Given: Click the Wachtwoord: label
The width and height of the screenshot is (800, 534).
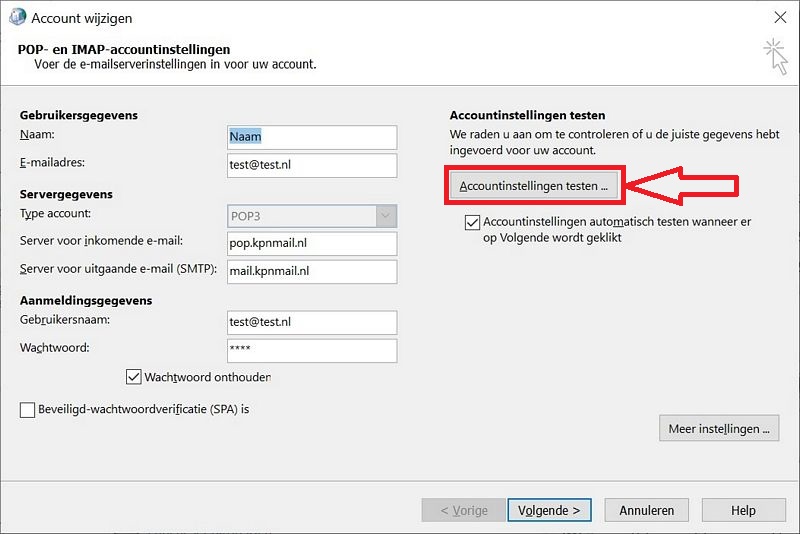Looking at the screenshot, I should click(x=54, y=348).
